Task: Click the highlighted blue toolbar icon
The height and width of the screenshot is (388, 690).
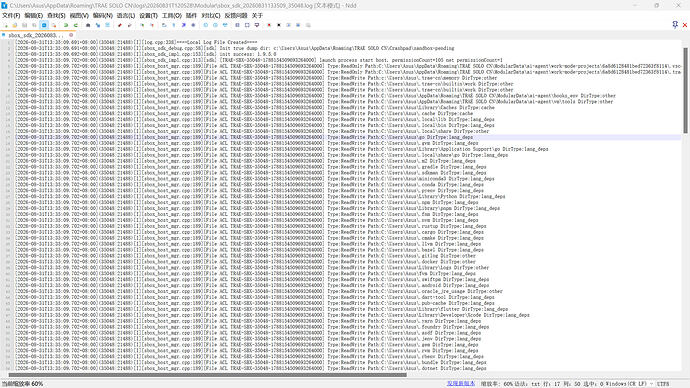Action: (44, 25)
